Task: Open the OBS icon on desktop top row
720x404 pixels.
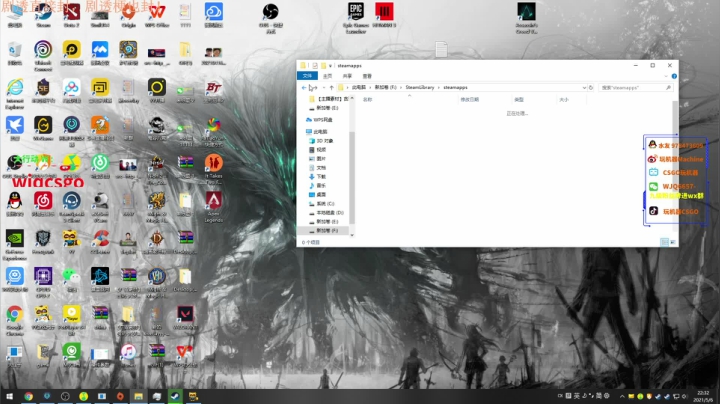Action: (x=270, y=17)
